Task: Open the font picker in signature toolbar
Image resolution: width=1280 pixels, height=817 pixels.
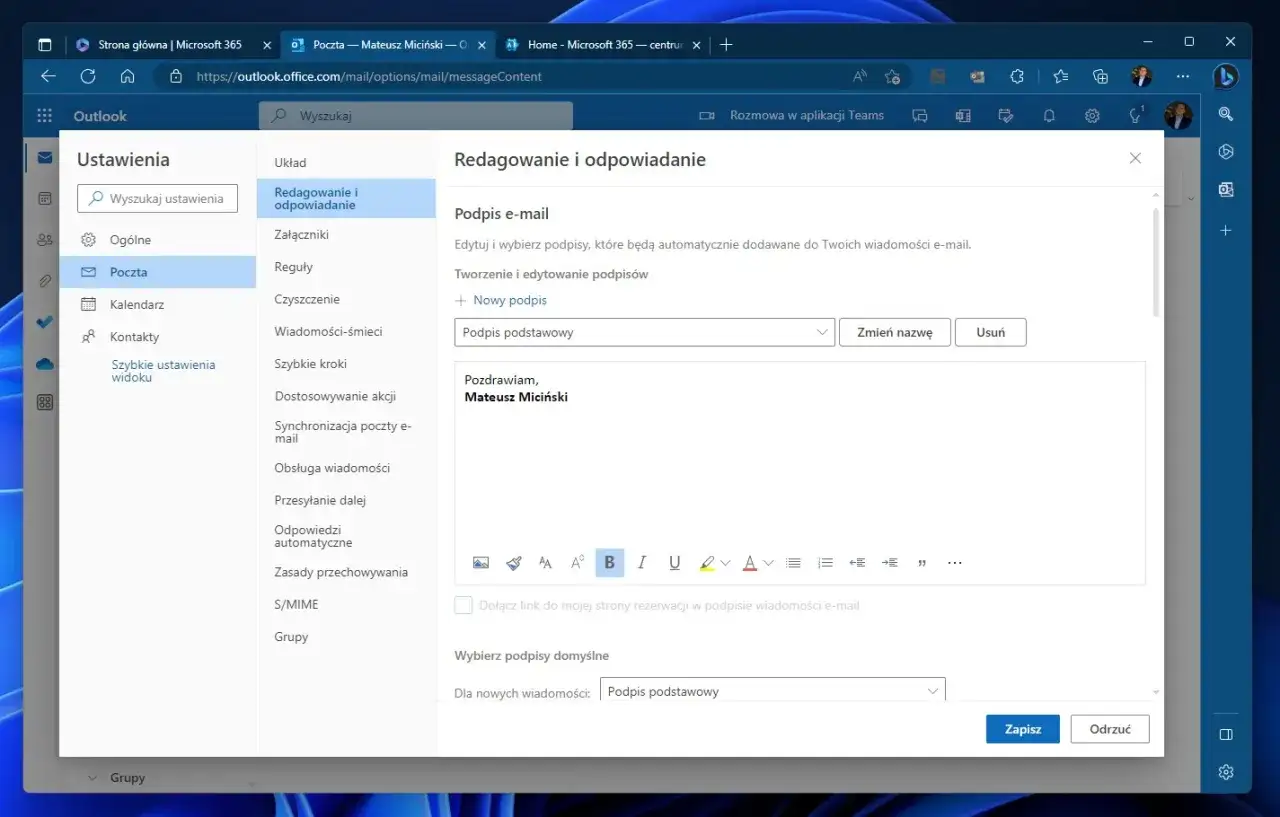Action: tap(545, 563)
